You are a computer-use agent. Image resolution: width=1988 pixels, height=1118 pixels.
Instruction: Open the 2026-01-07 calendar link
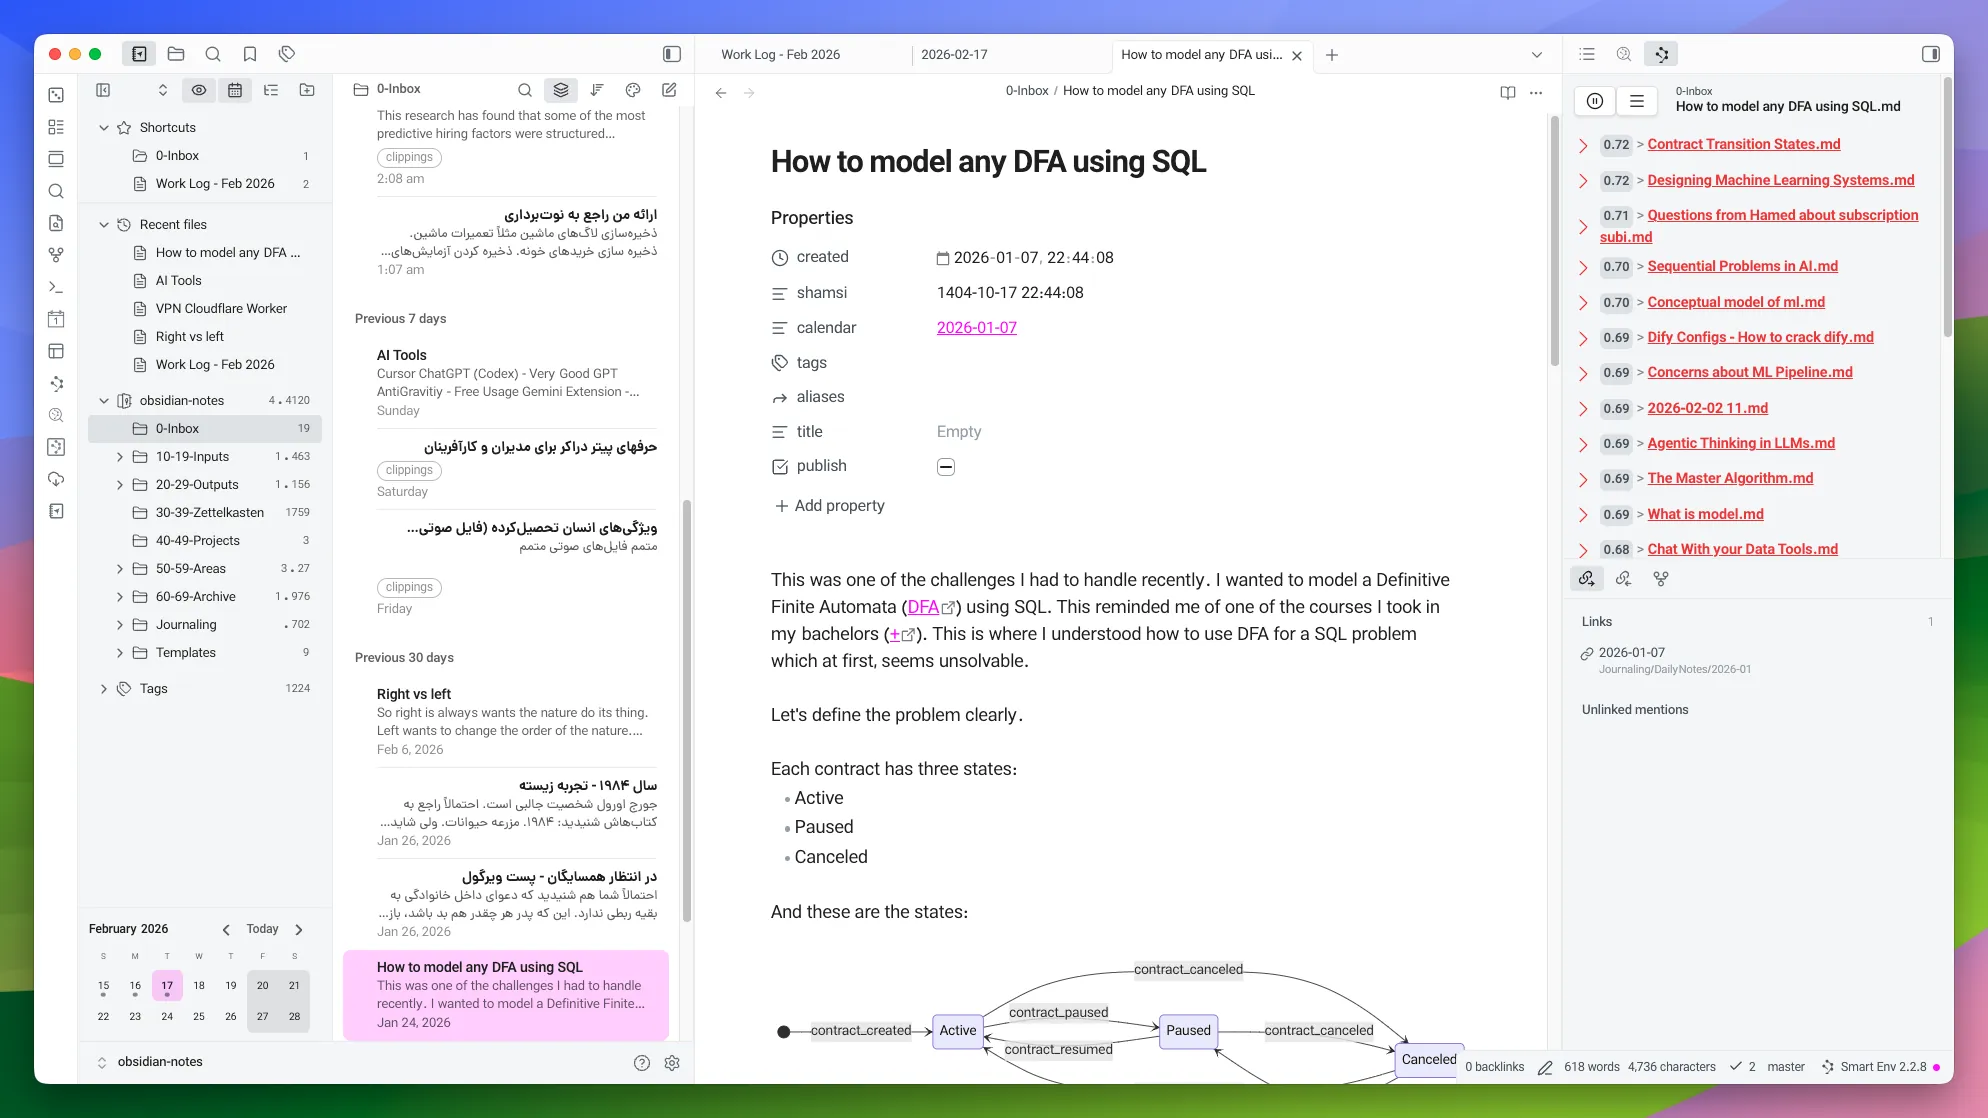click(976, 328)
